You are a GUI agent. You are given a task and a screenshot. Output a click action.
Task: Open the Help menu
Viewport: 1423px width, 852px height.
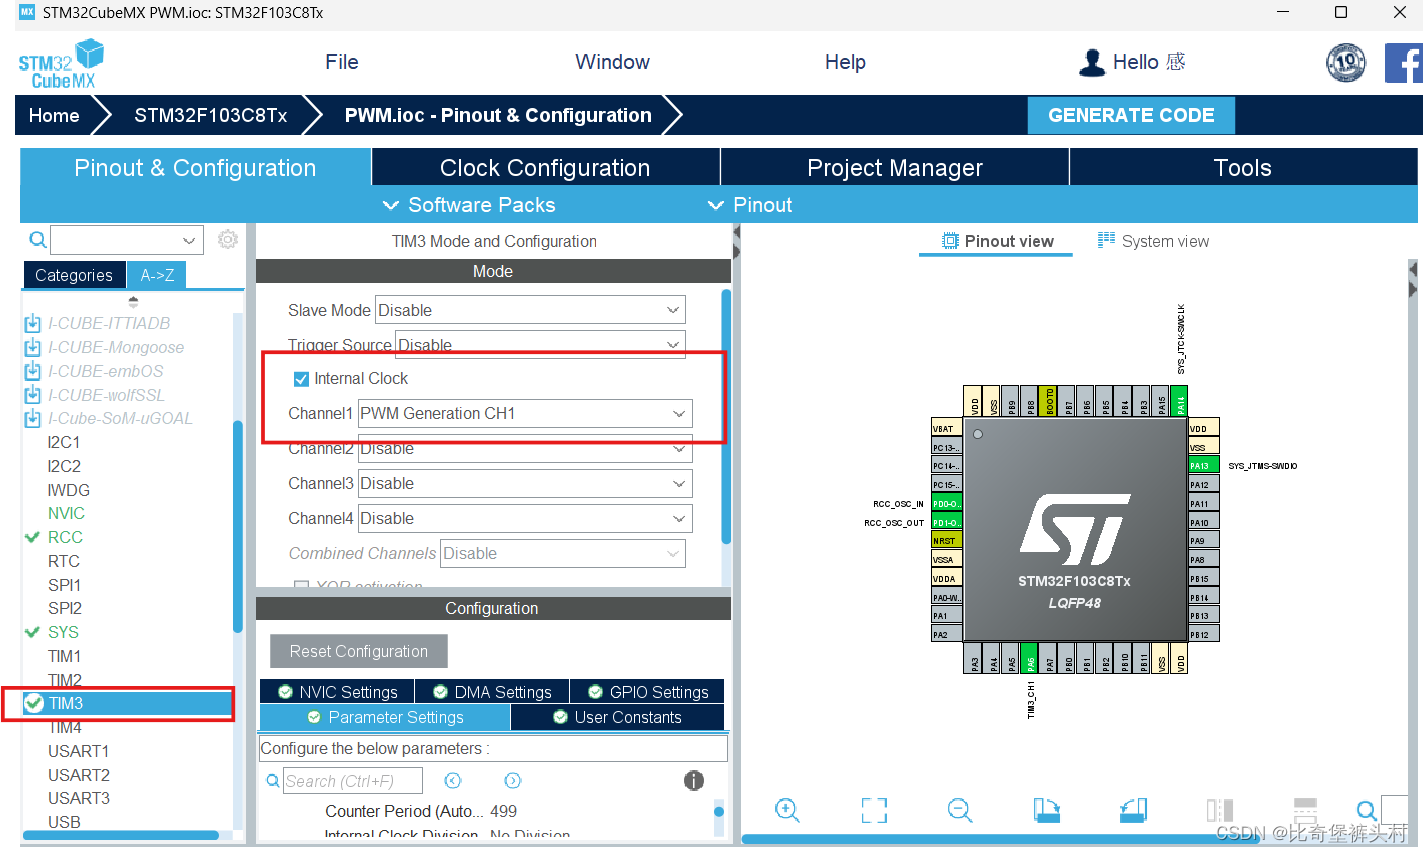[845, 62]
